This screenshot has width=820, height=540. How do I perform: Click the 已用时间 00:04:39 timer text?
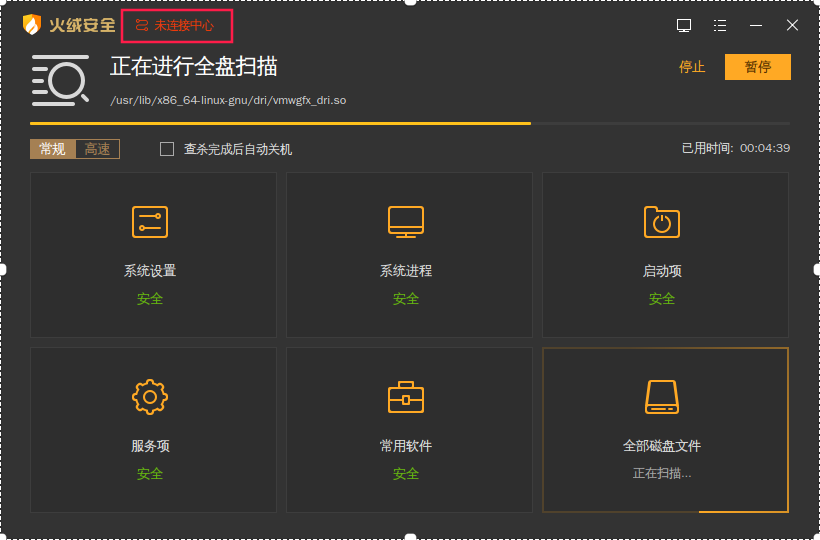[x=736, y=148]
